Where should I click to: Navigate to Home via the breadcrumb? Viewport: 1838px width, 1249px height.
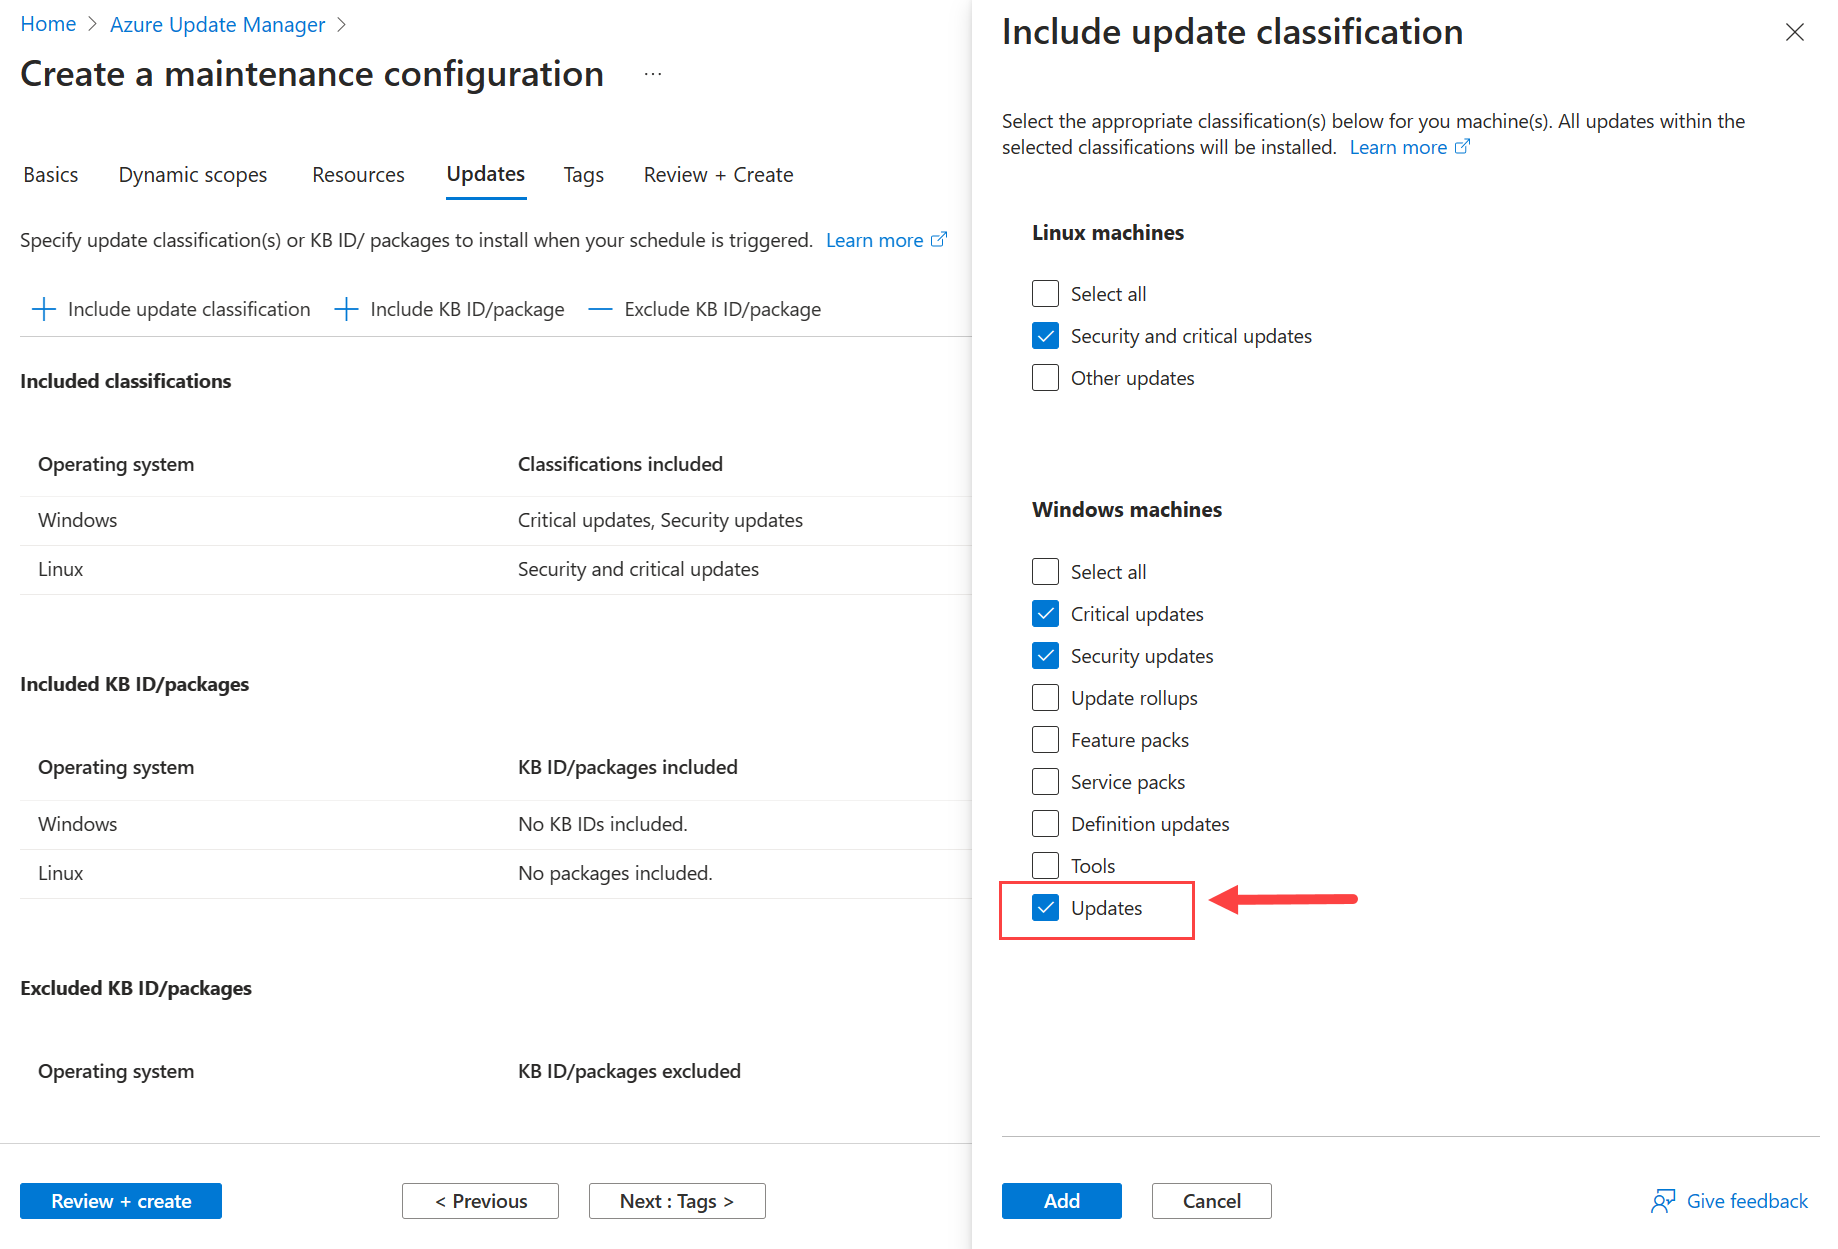click(48, 23)
